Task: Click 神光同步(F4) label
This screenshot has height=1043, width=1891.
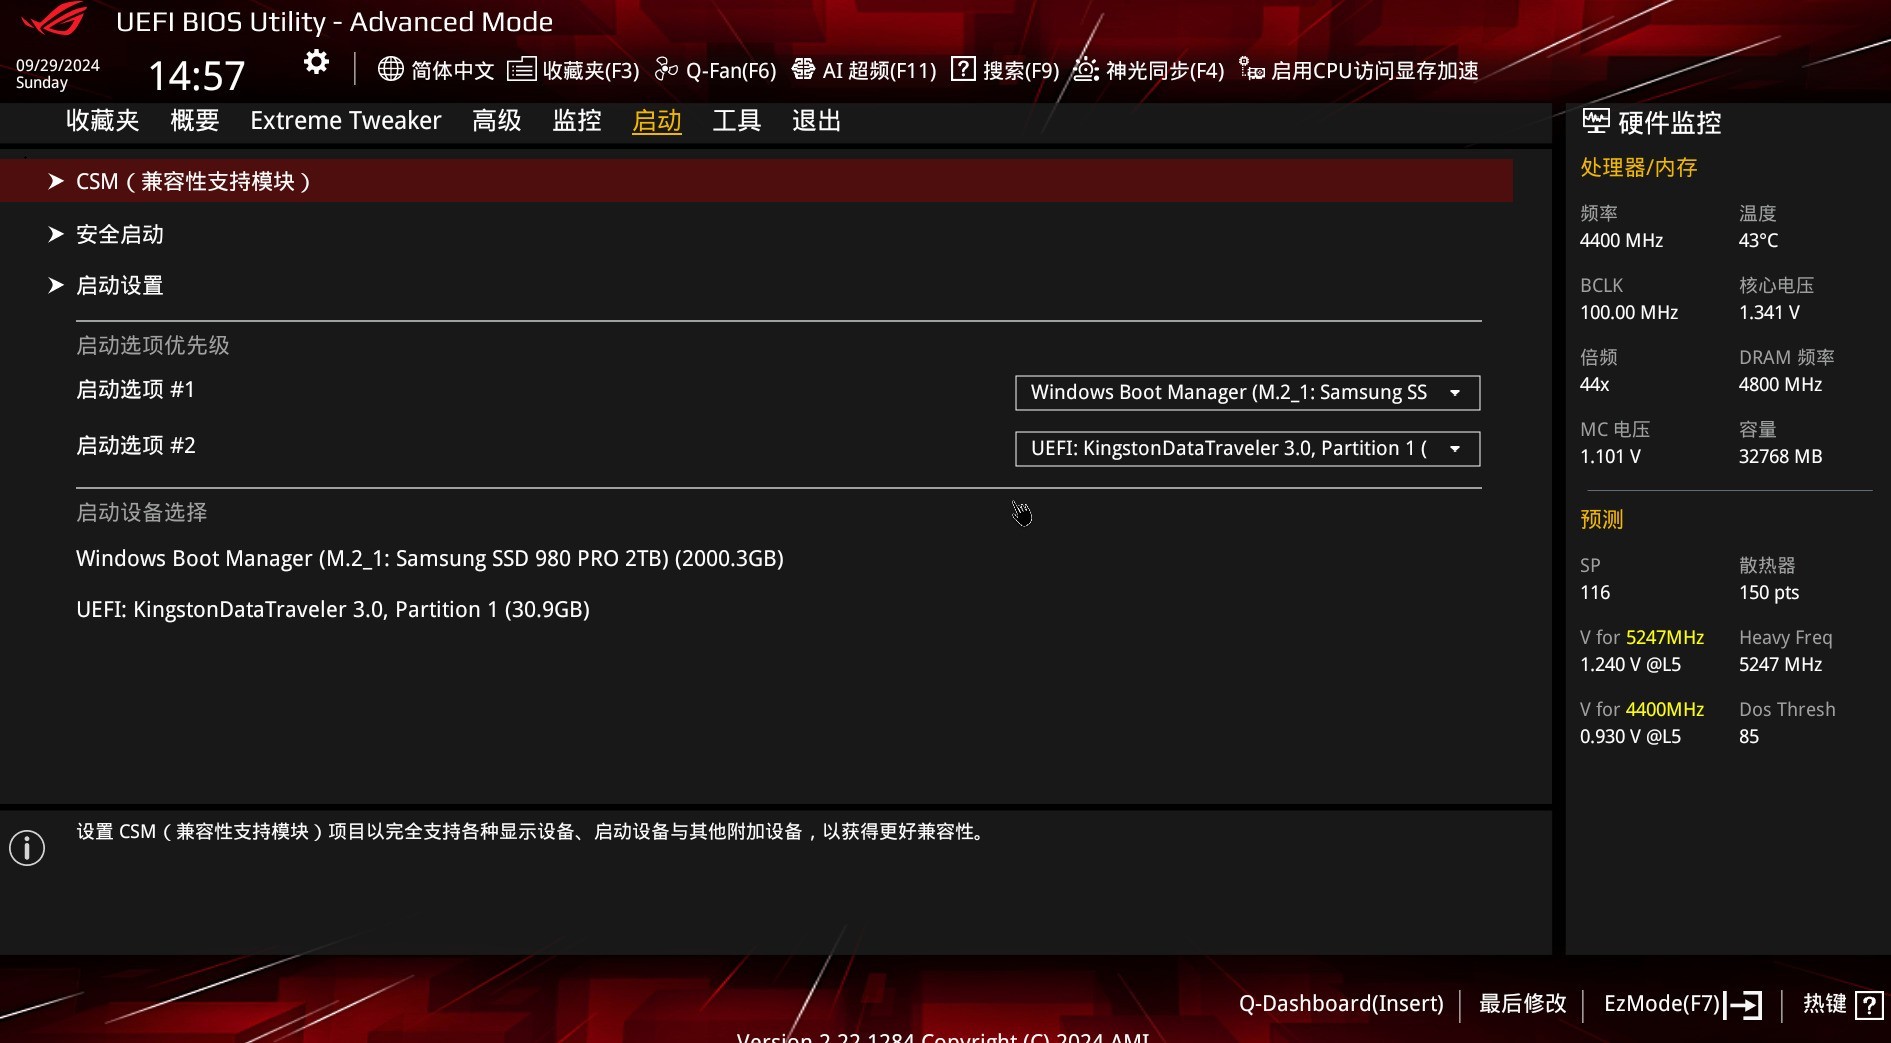Action: 1165,70
